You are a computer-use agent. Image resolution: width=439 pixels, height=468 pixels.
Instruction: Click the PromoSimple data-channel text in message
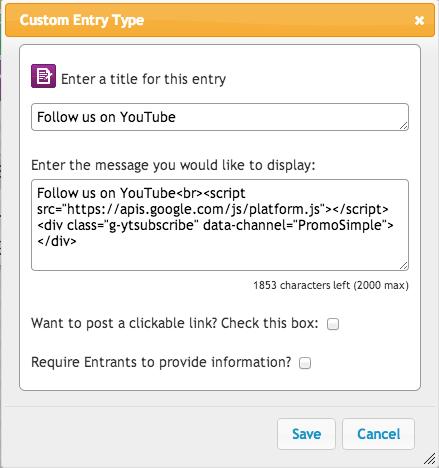pos(339,225)
